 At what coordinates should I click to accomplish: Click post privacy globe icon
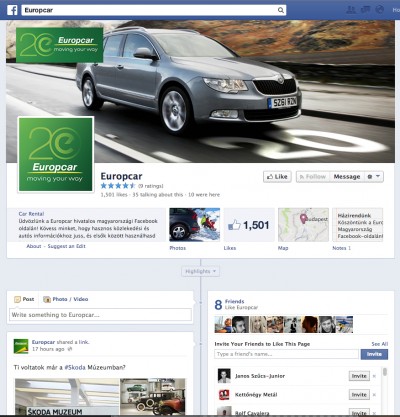pos(70,349)
